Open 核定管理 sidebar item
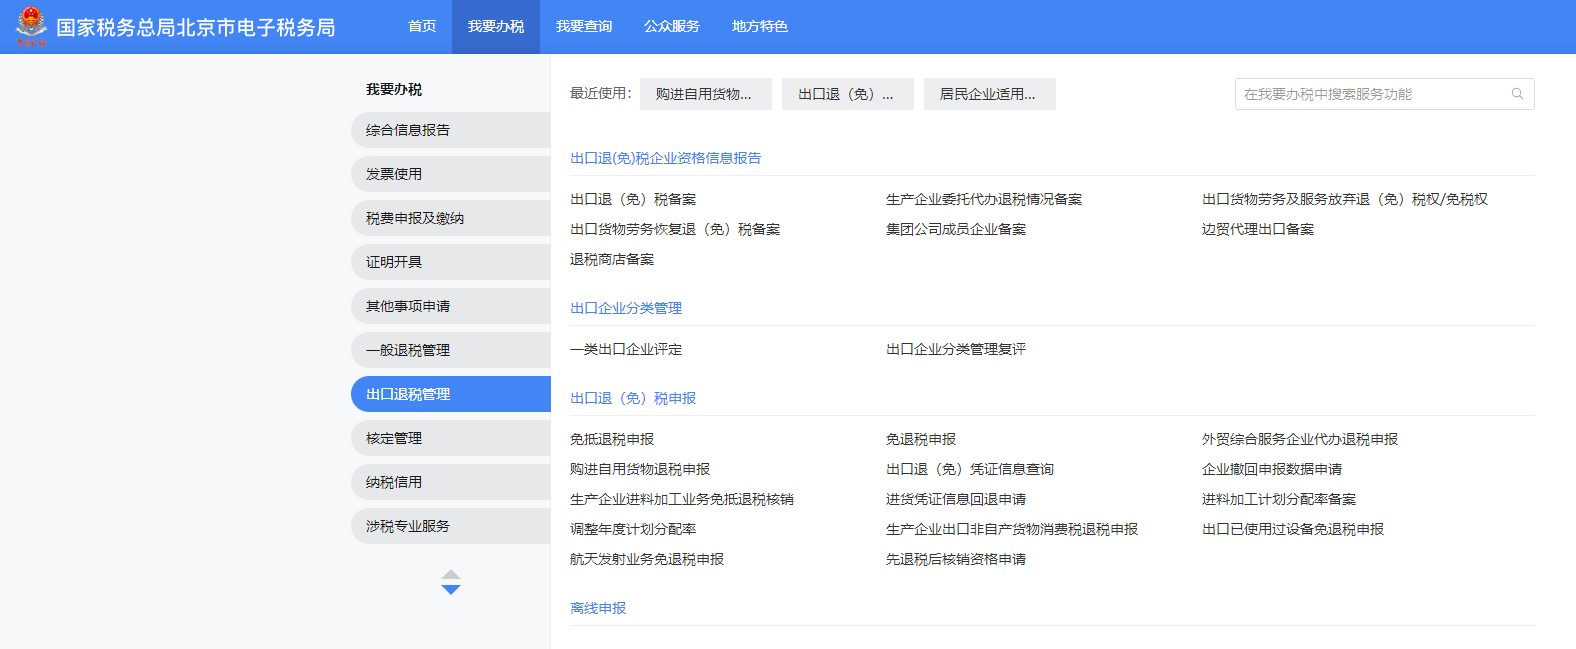 pos(451,438)
